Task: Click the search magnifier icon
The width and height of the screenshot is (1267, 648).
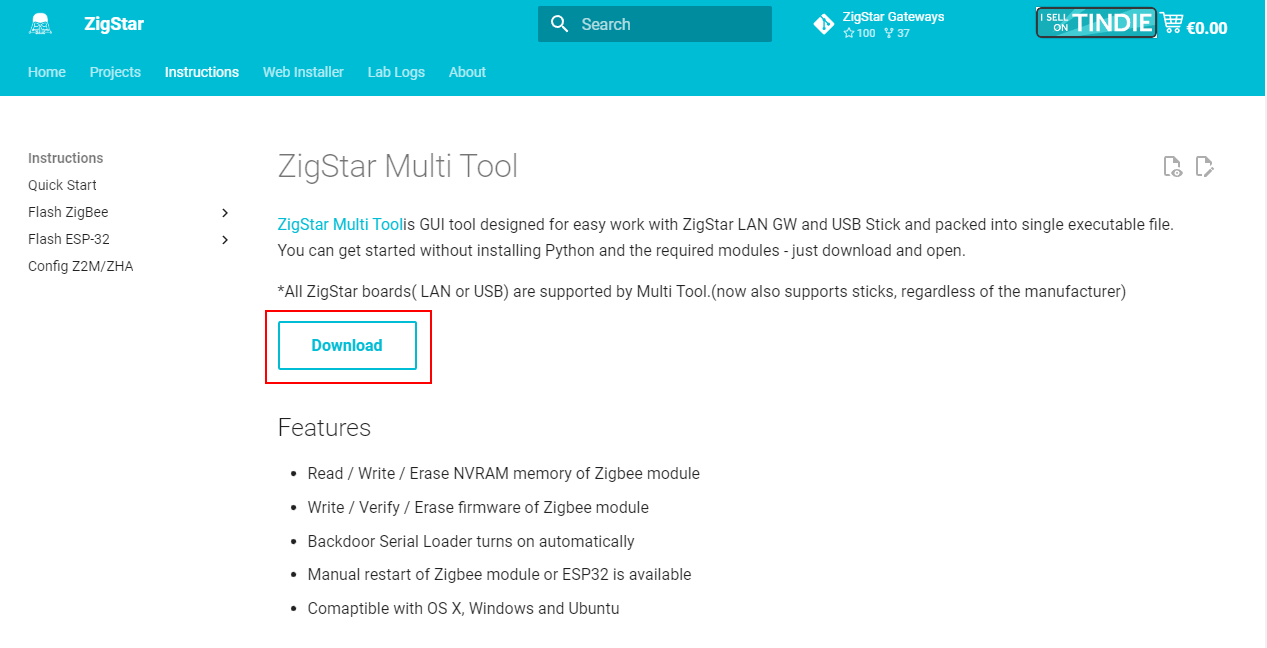Action: 559,24
